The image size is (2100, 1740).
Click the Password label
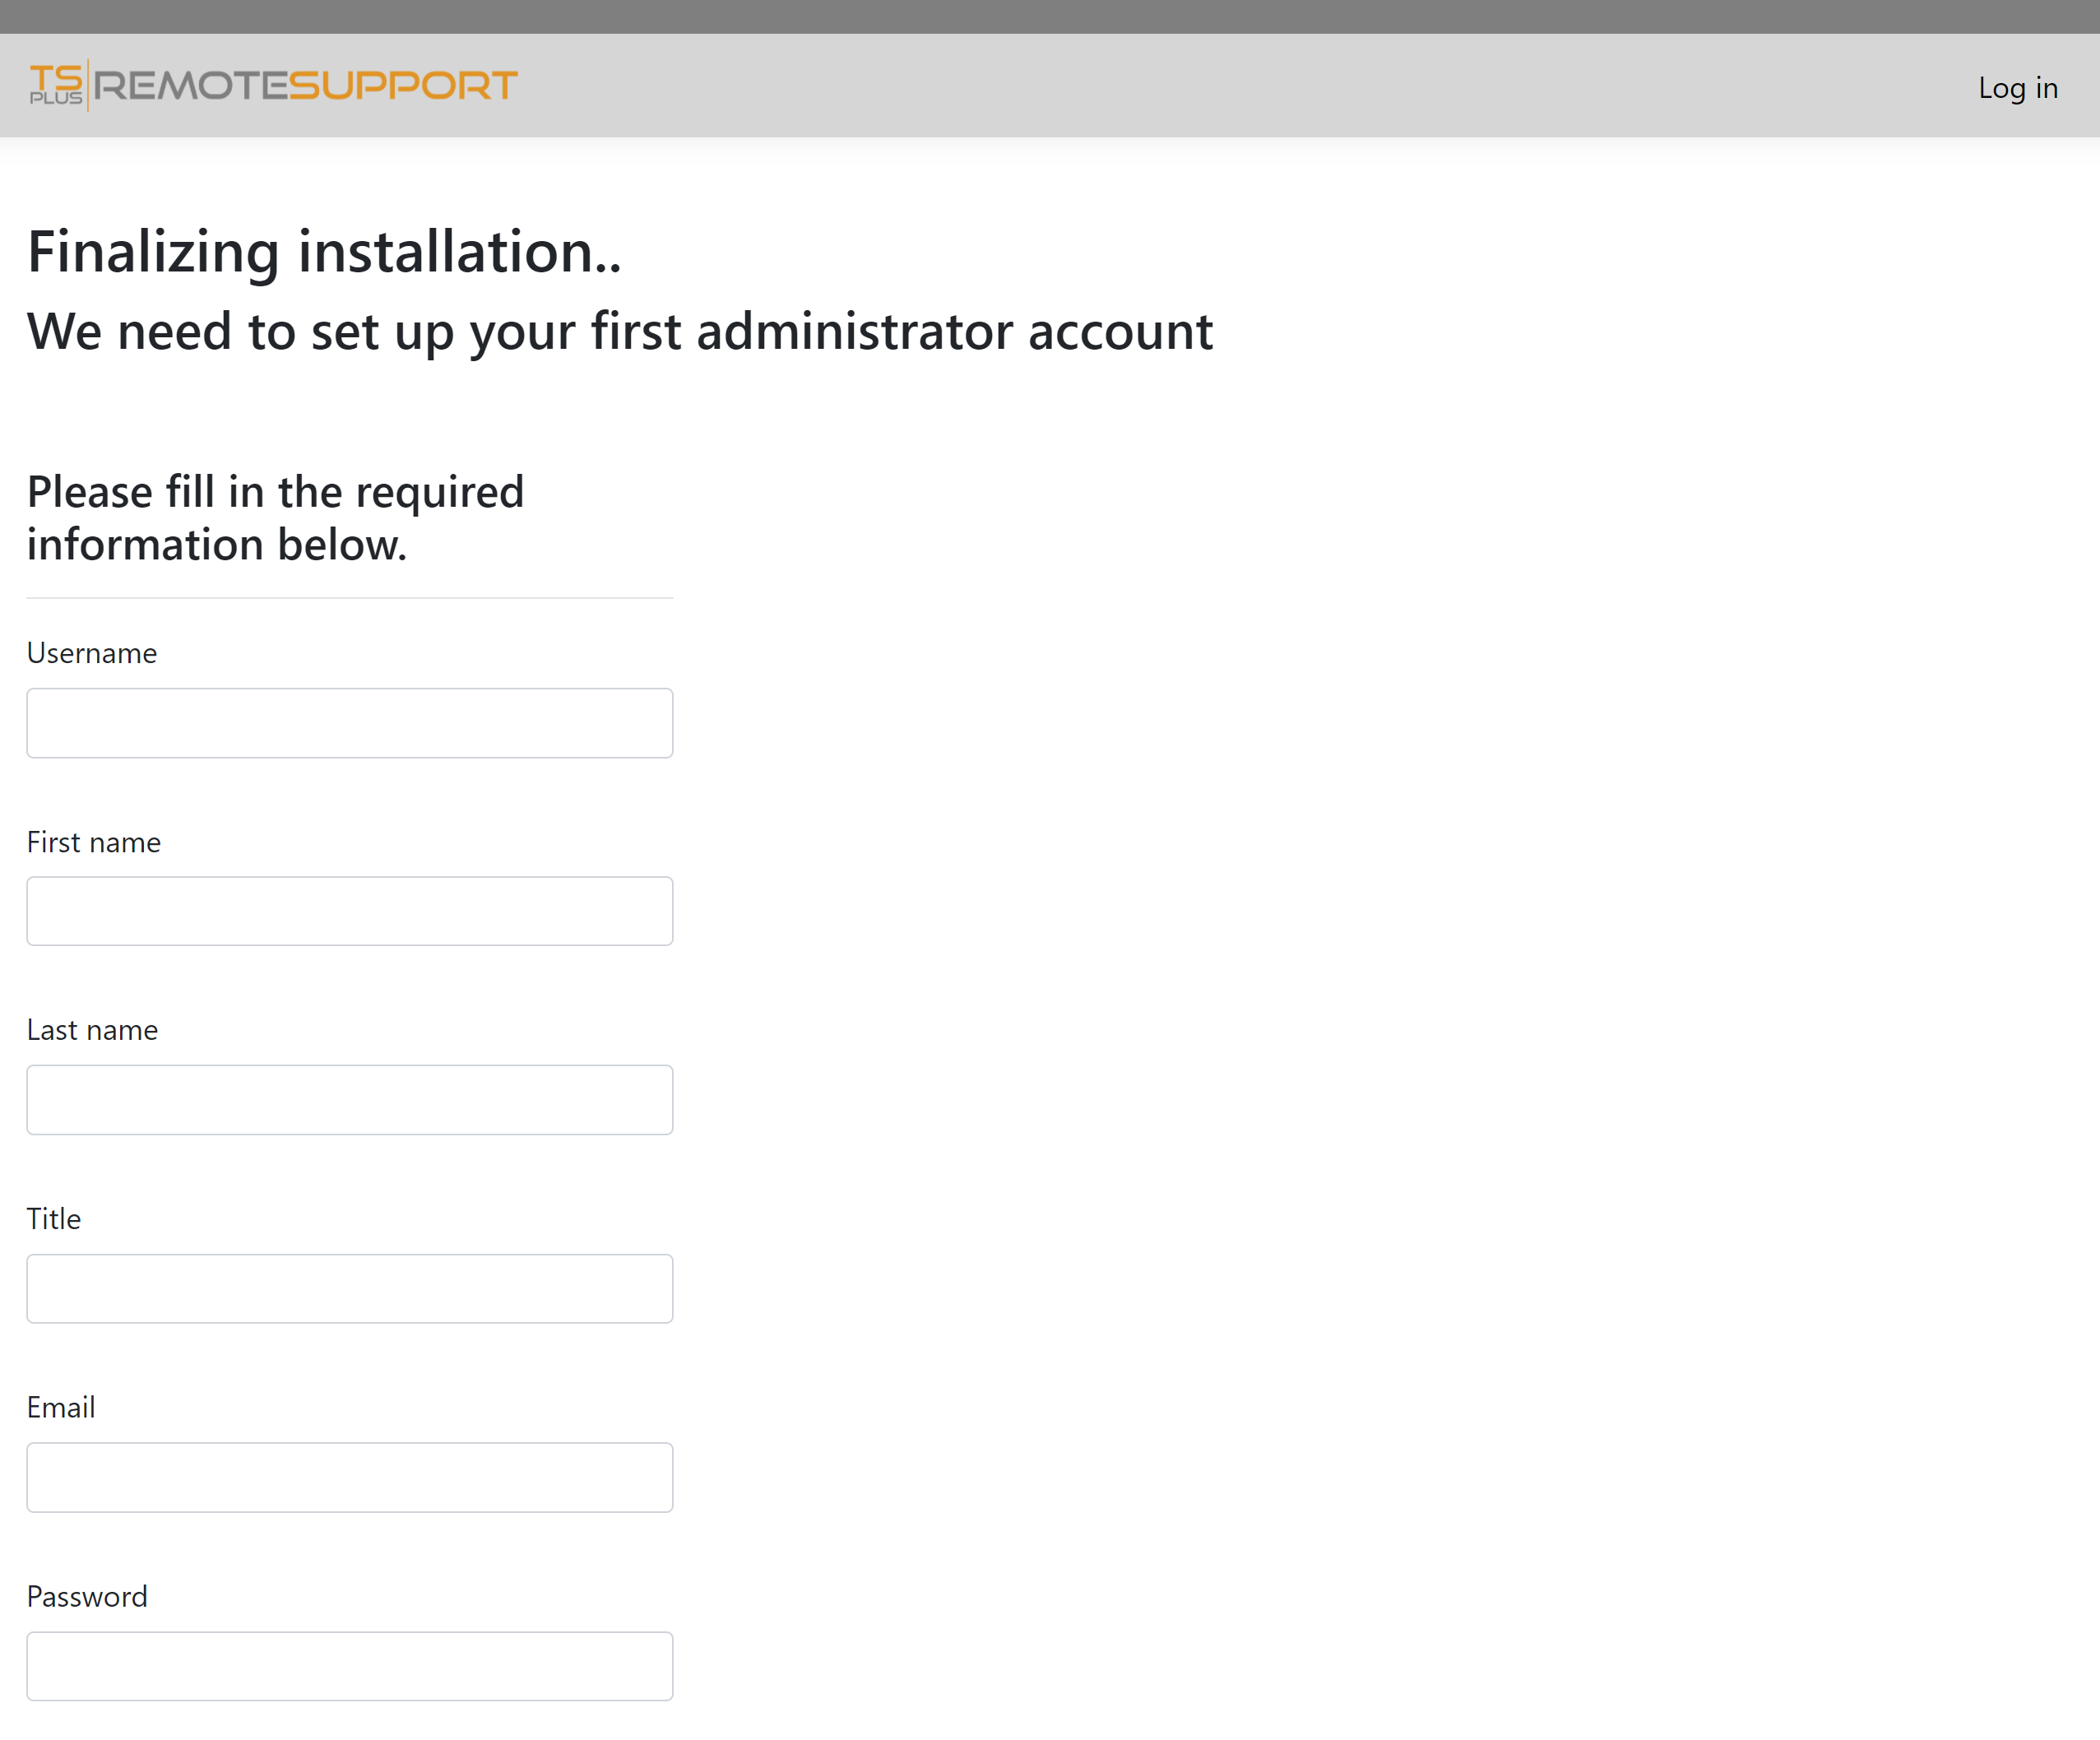coord(87,1596)
